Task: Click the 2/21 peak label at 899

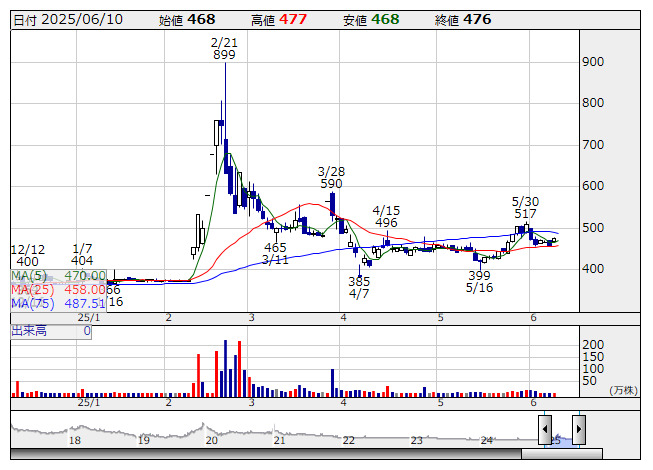Action: coord(224,49)
